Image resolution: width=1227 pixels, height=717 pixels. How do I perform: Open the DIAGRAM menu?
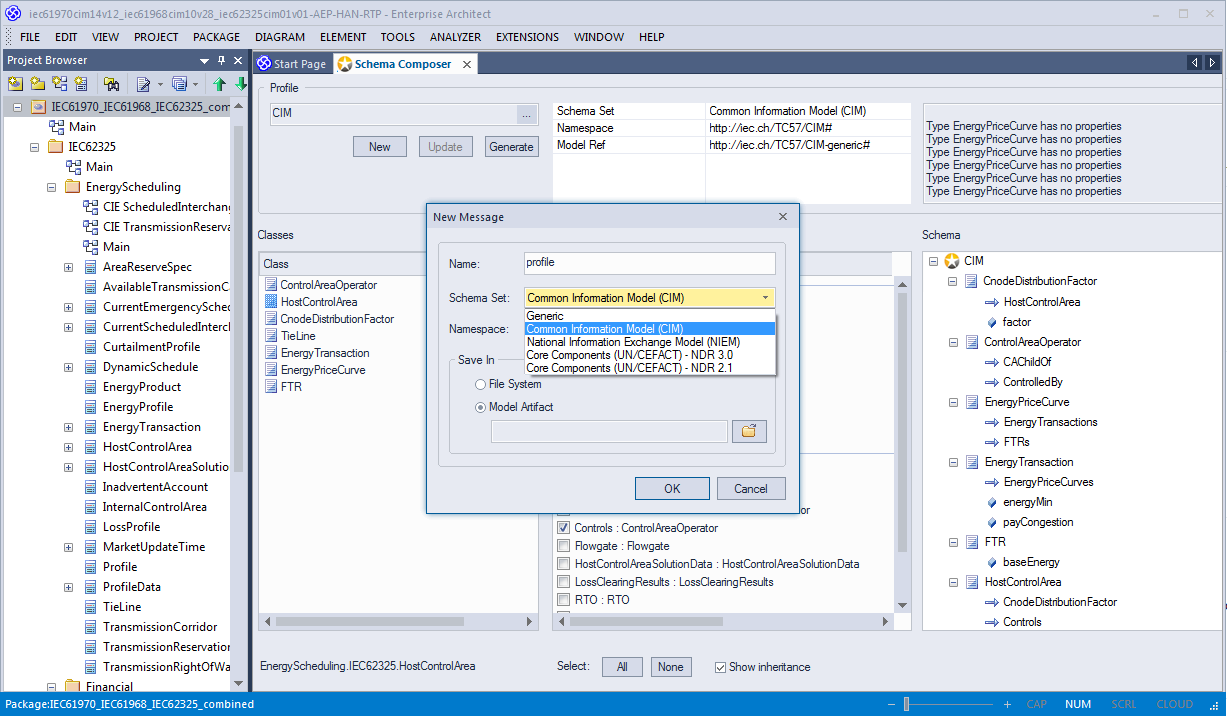tap(280, 37)
